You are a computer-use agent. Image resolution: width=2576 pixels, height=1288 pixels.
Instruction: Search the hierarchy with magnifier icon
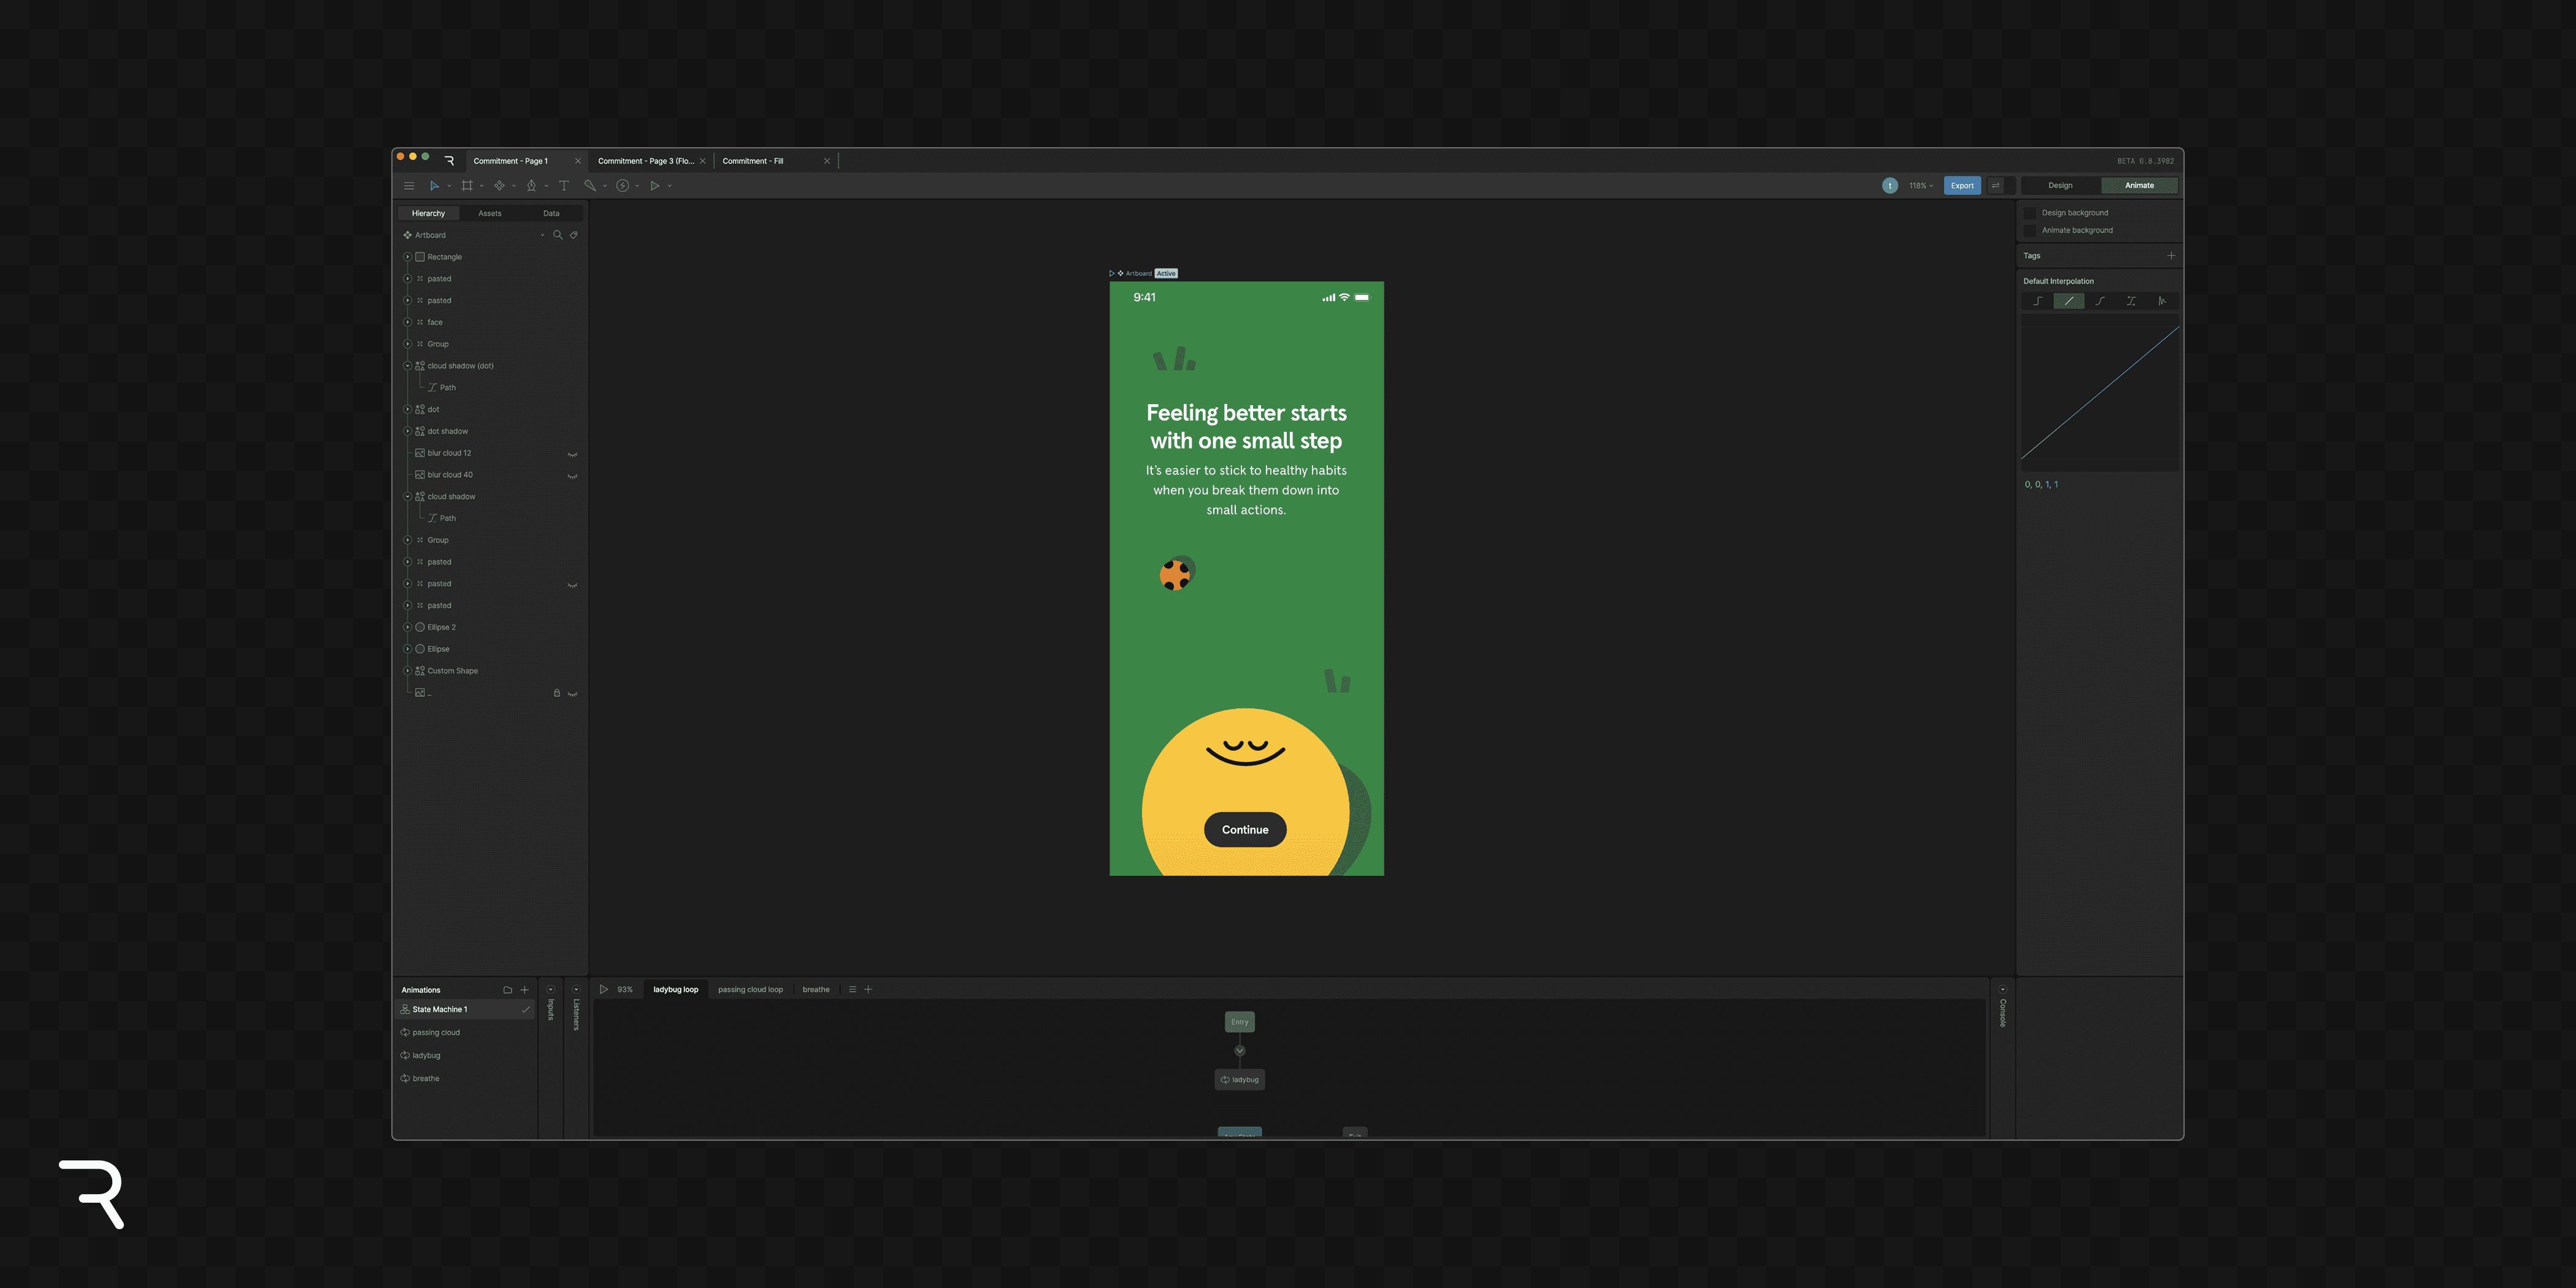tap(558, 235)
